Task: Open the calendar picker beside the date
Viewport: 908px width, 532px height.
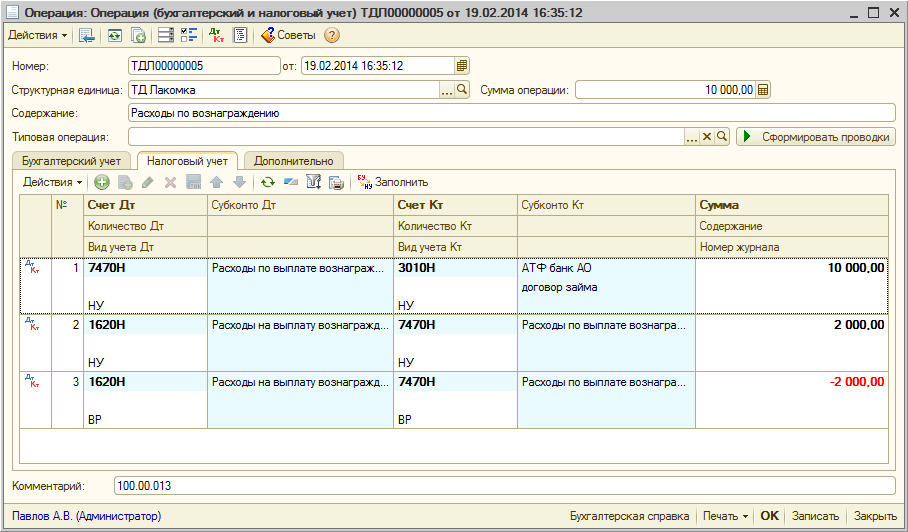Action: click(462, 66)
